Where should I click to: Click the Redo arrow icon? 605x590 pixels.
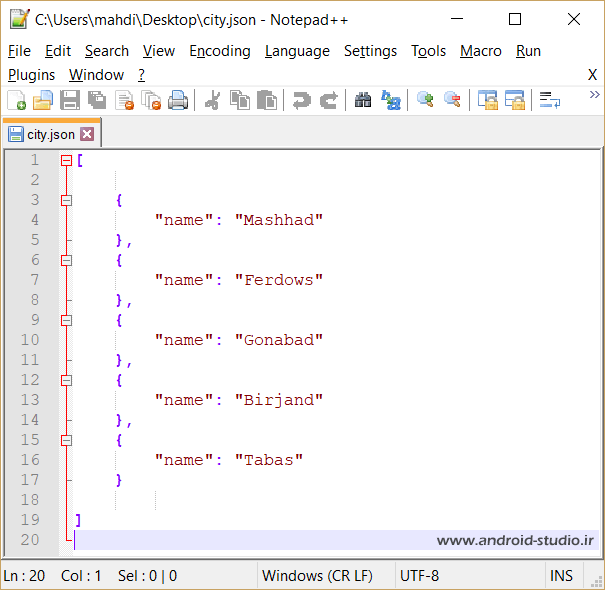[x=329, y=100]
